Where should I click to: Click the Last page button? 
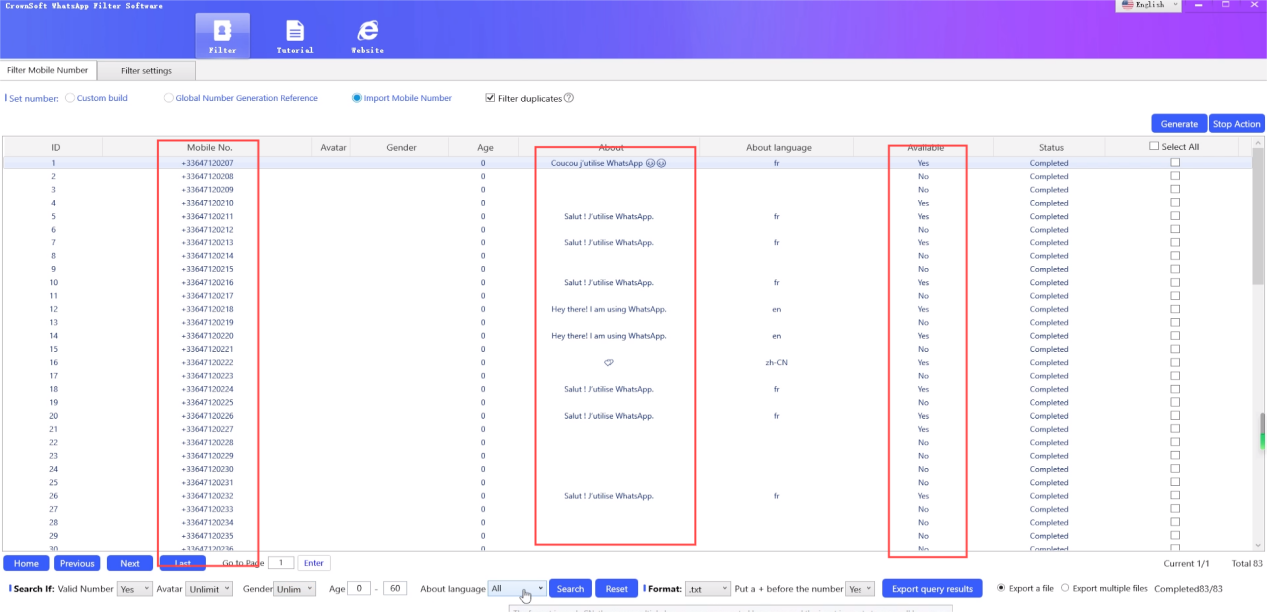(183, 563)
